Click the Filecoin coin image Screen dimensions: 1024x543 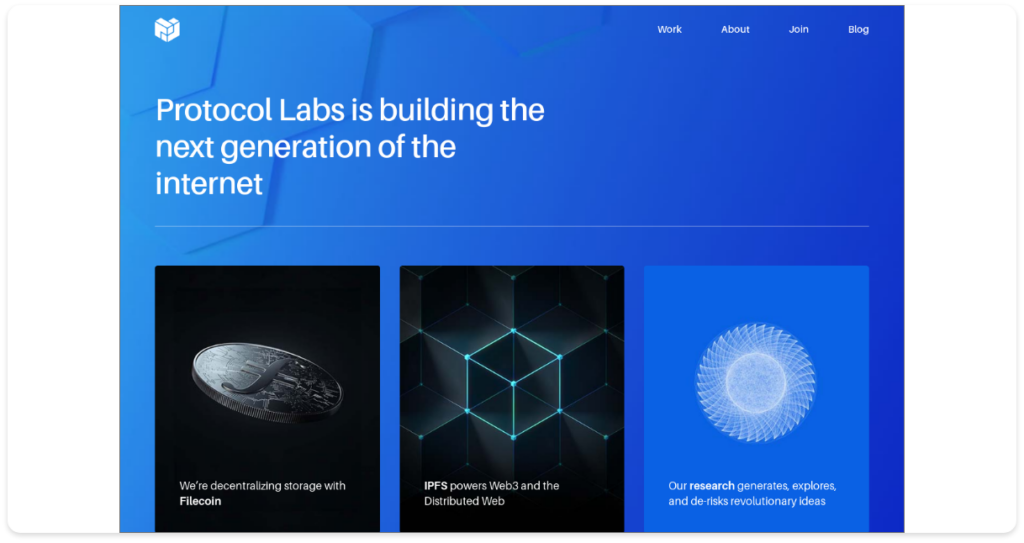coord(267,382)
